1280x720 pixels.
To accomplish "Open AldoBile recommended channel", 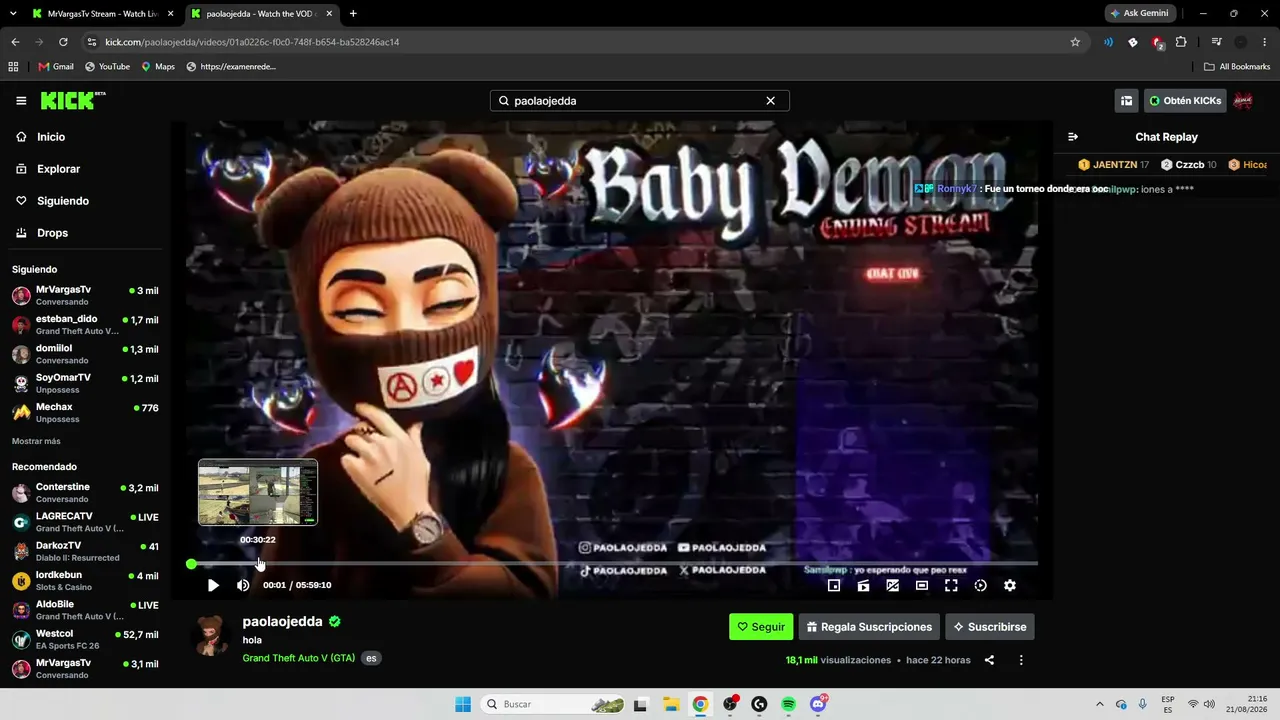I will coord(85,610).
